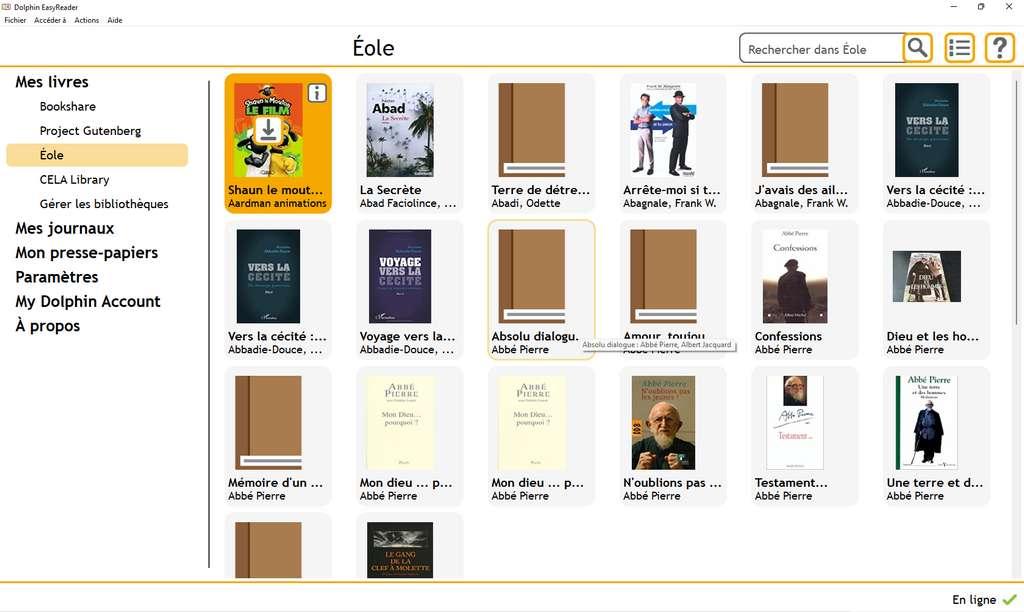Select the Éole library entry
Viewport: 1024px width, 612px height.
click(x=97, y=155)
